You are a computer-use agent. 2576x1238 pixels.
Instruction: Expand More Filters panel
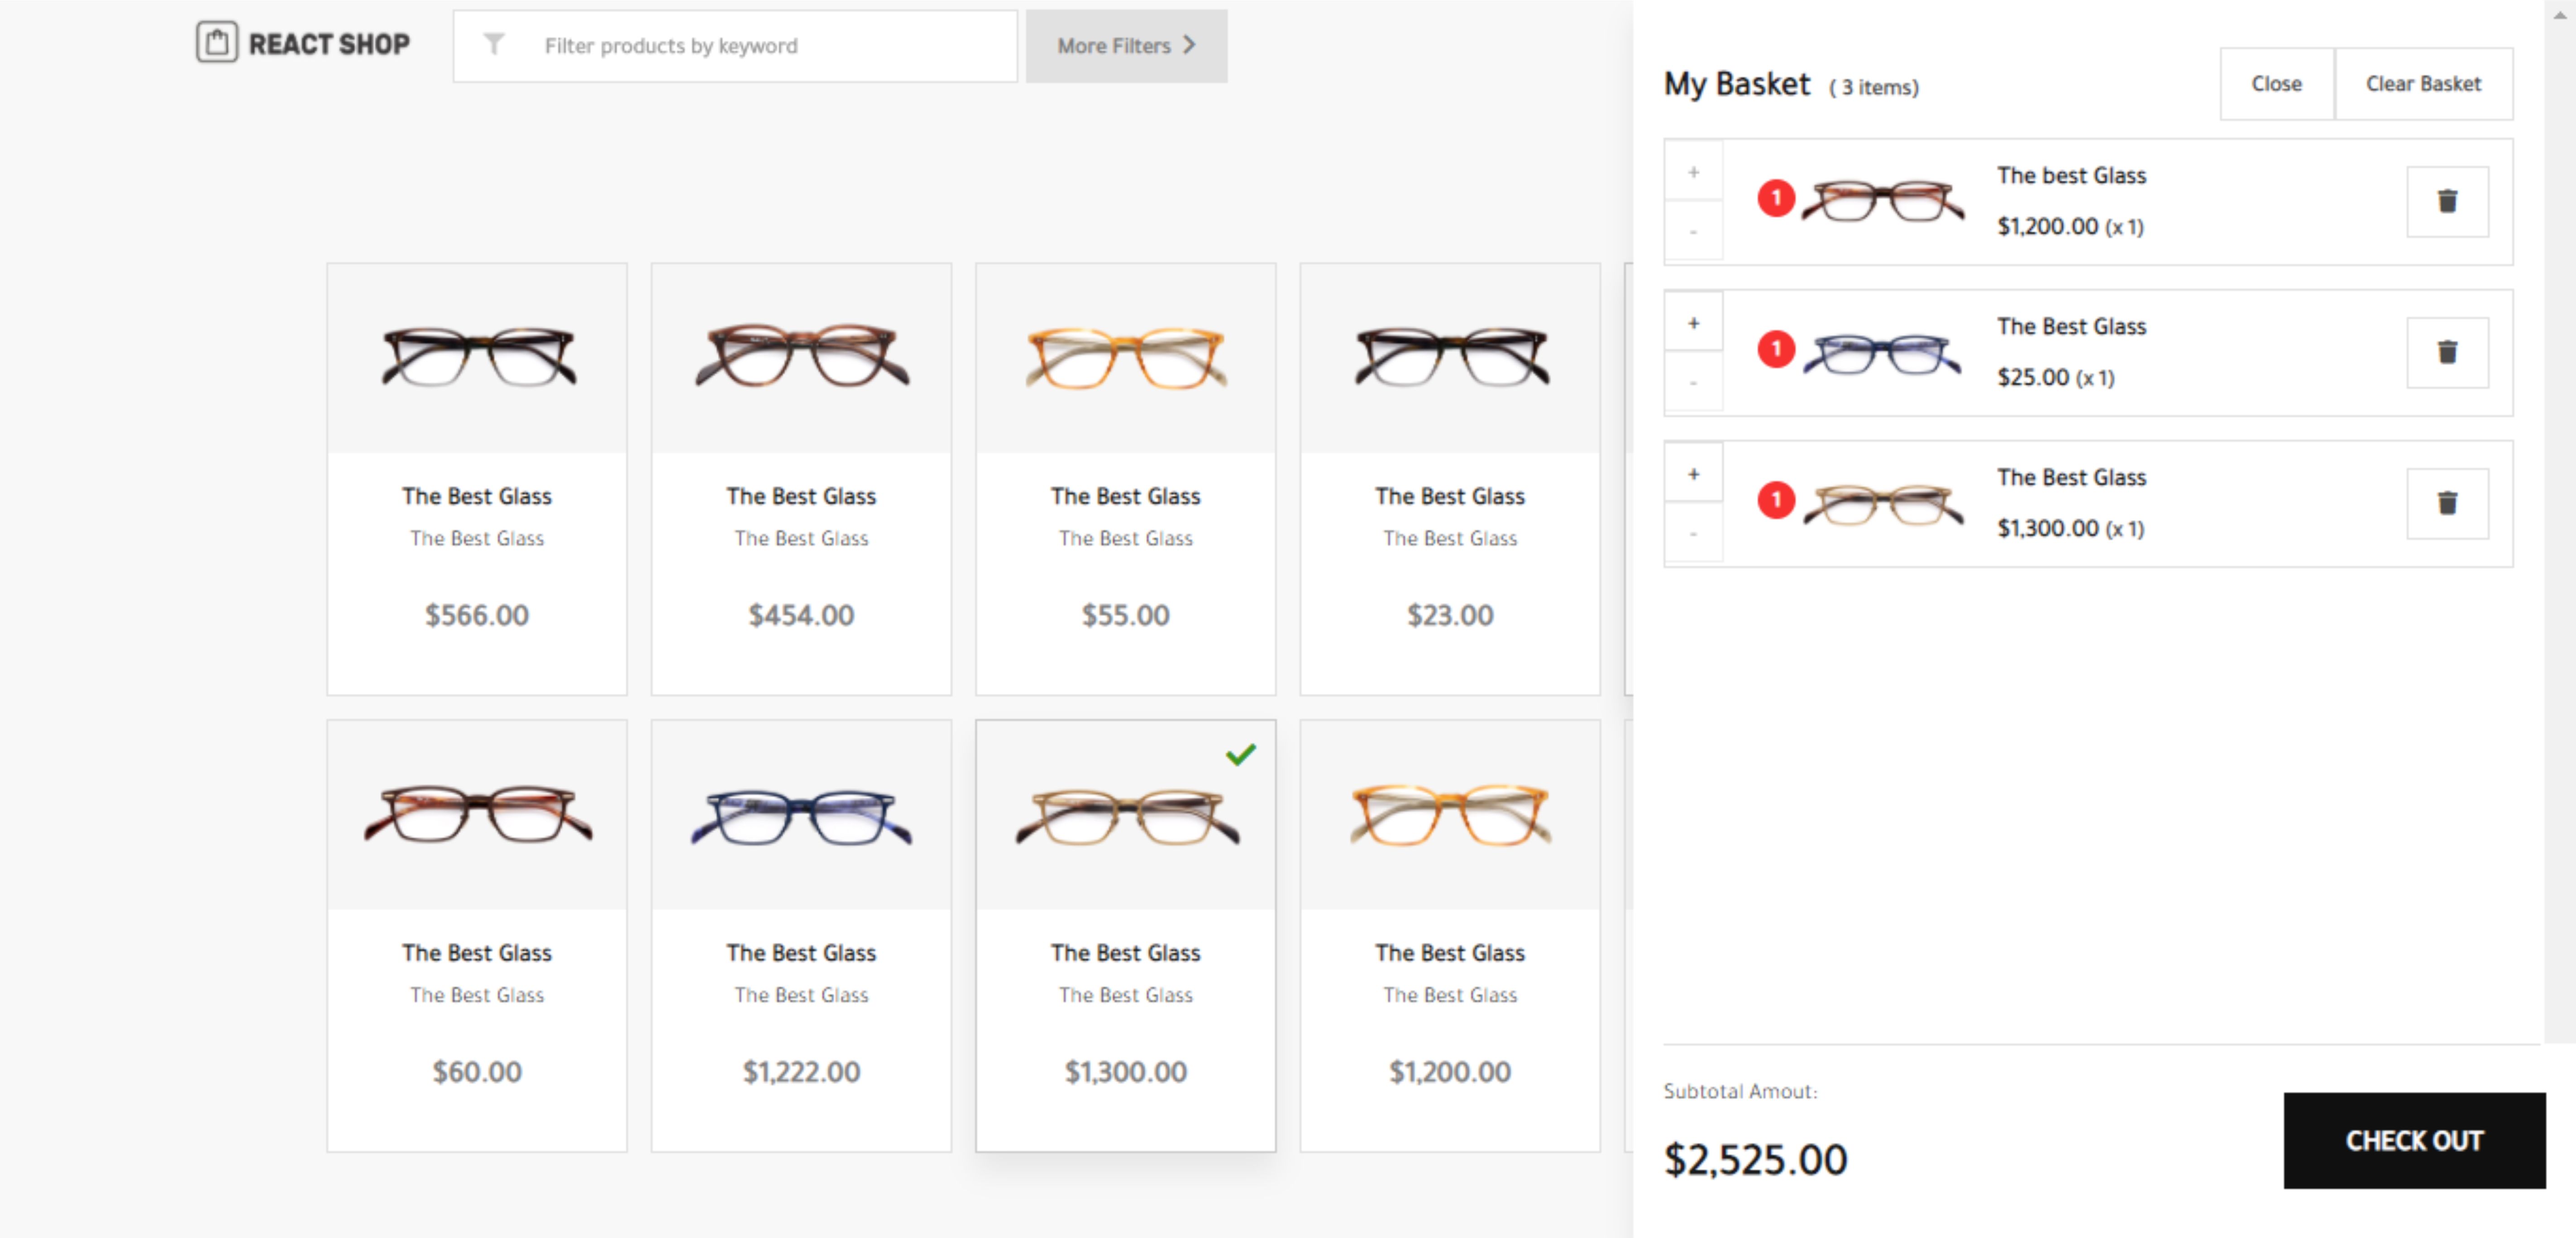coord(1126,46)
